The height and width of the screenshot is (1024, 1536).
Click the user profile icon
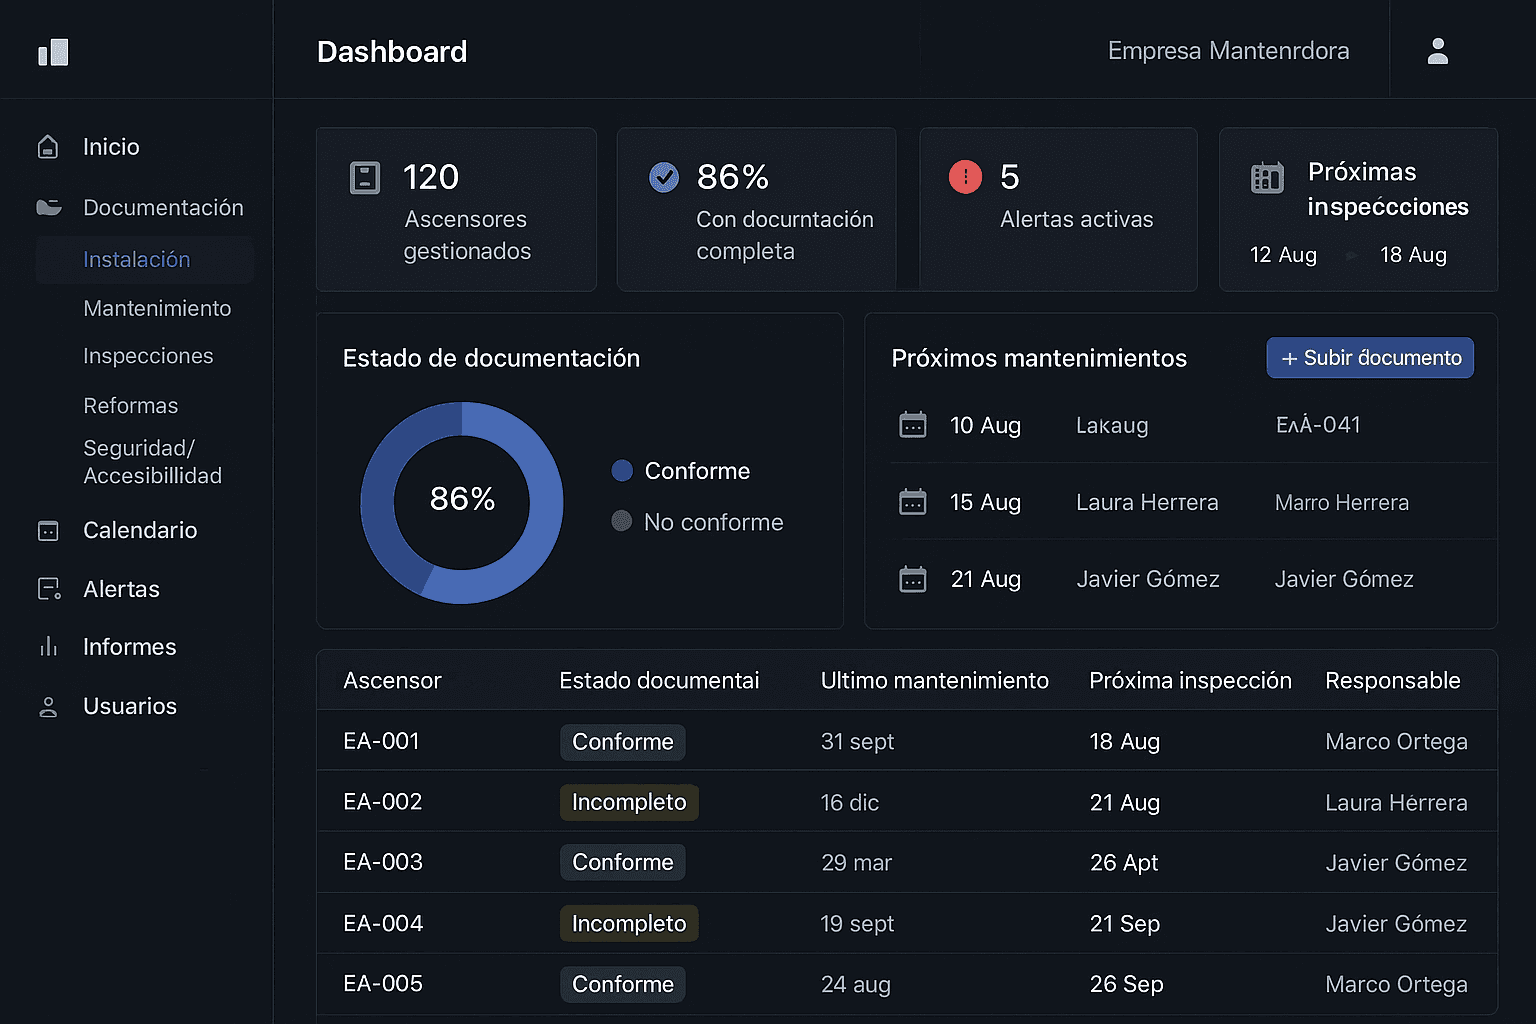click(1437, 51)
